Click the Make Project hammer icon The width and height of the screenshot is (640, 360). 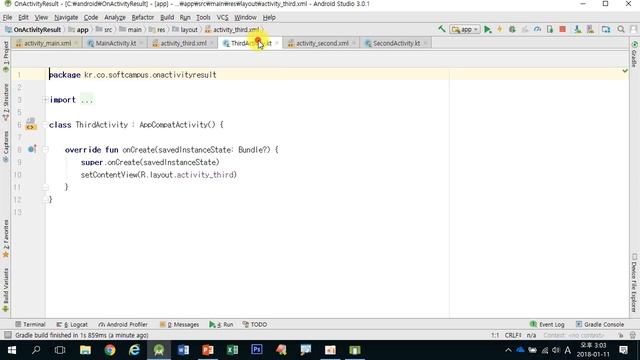pyautogui.click(x=442, y=29)
